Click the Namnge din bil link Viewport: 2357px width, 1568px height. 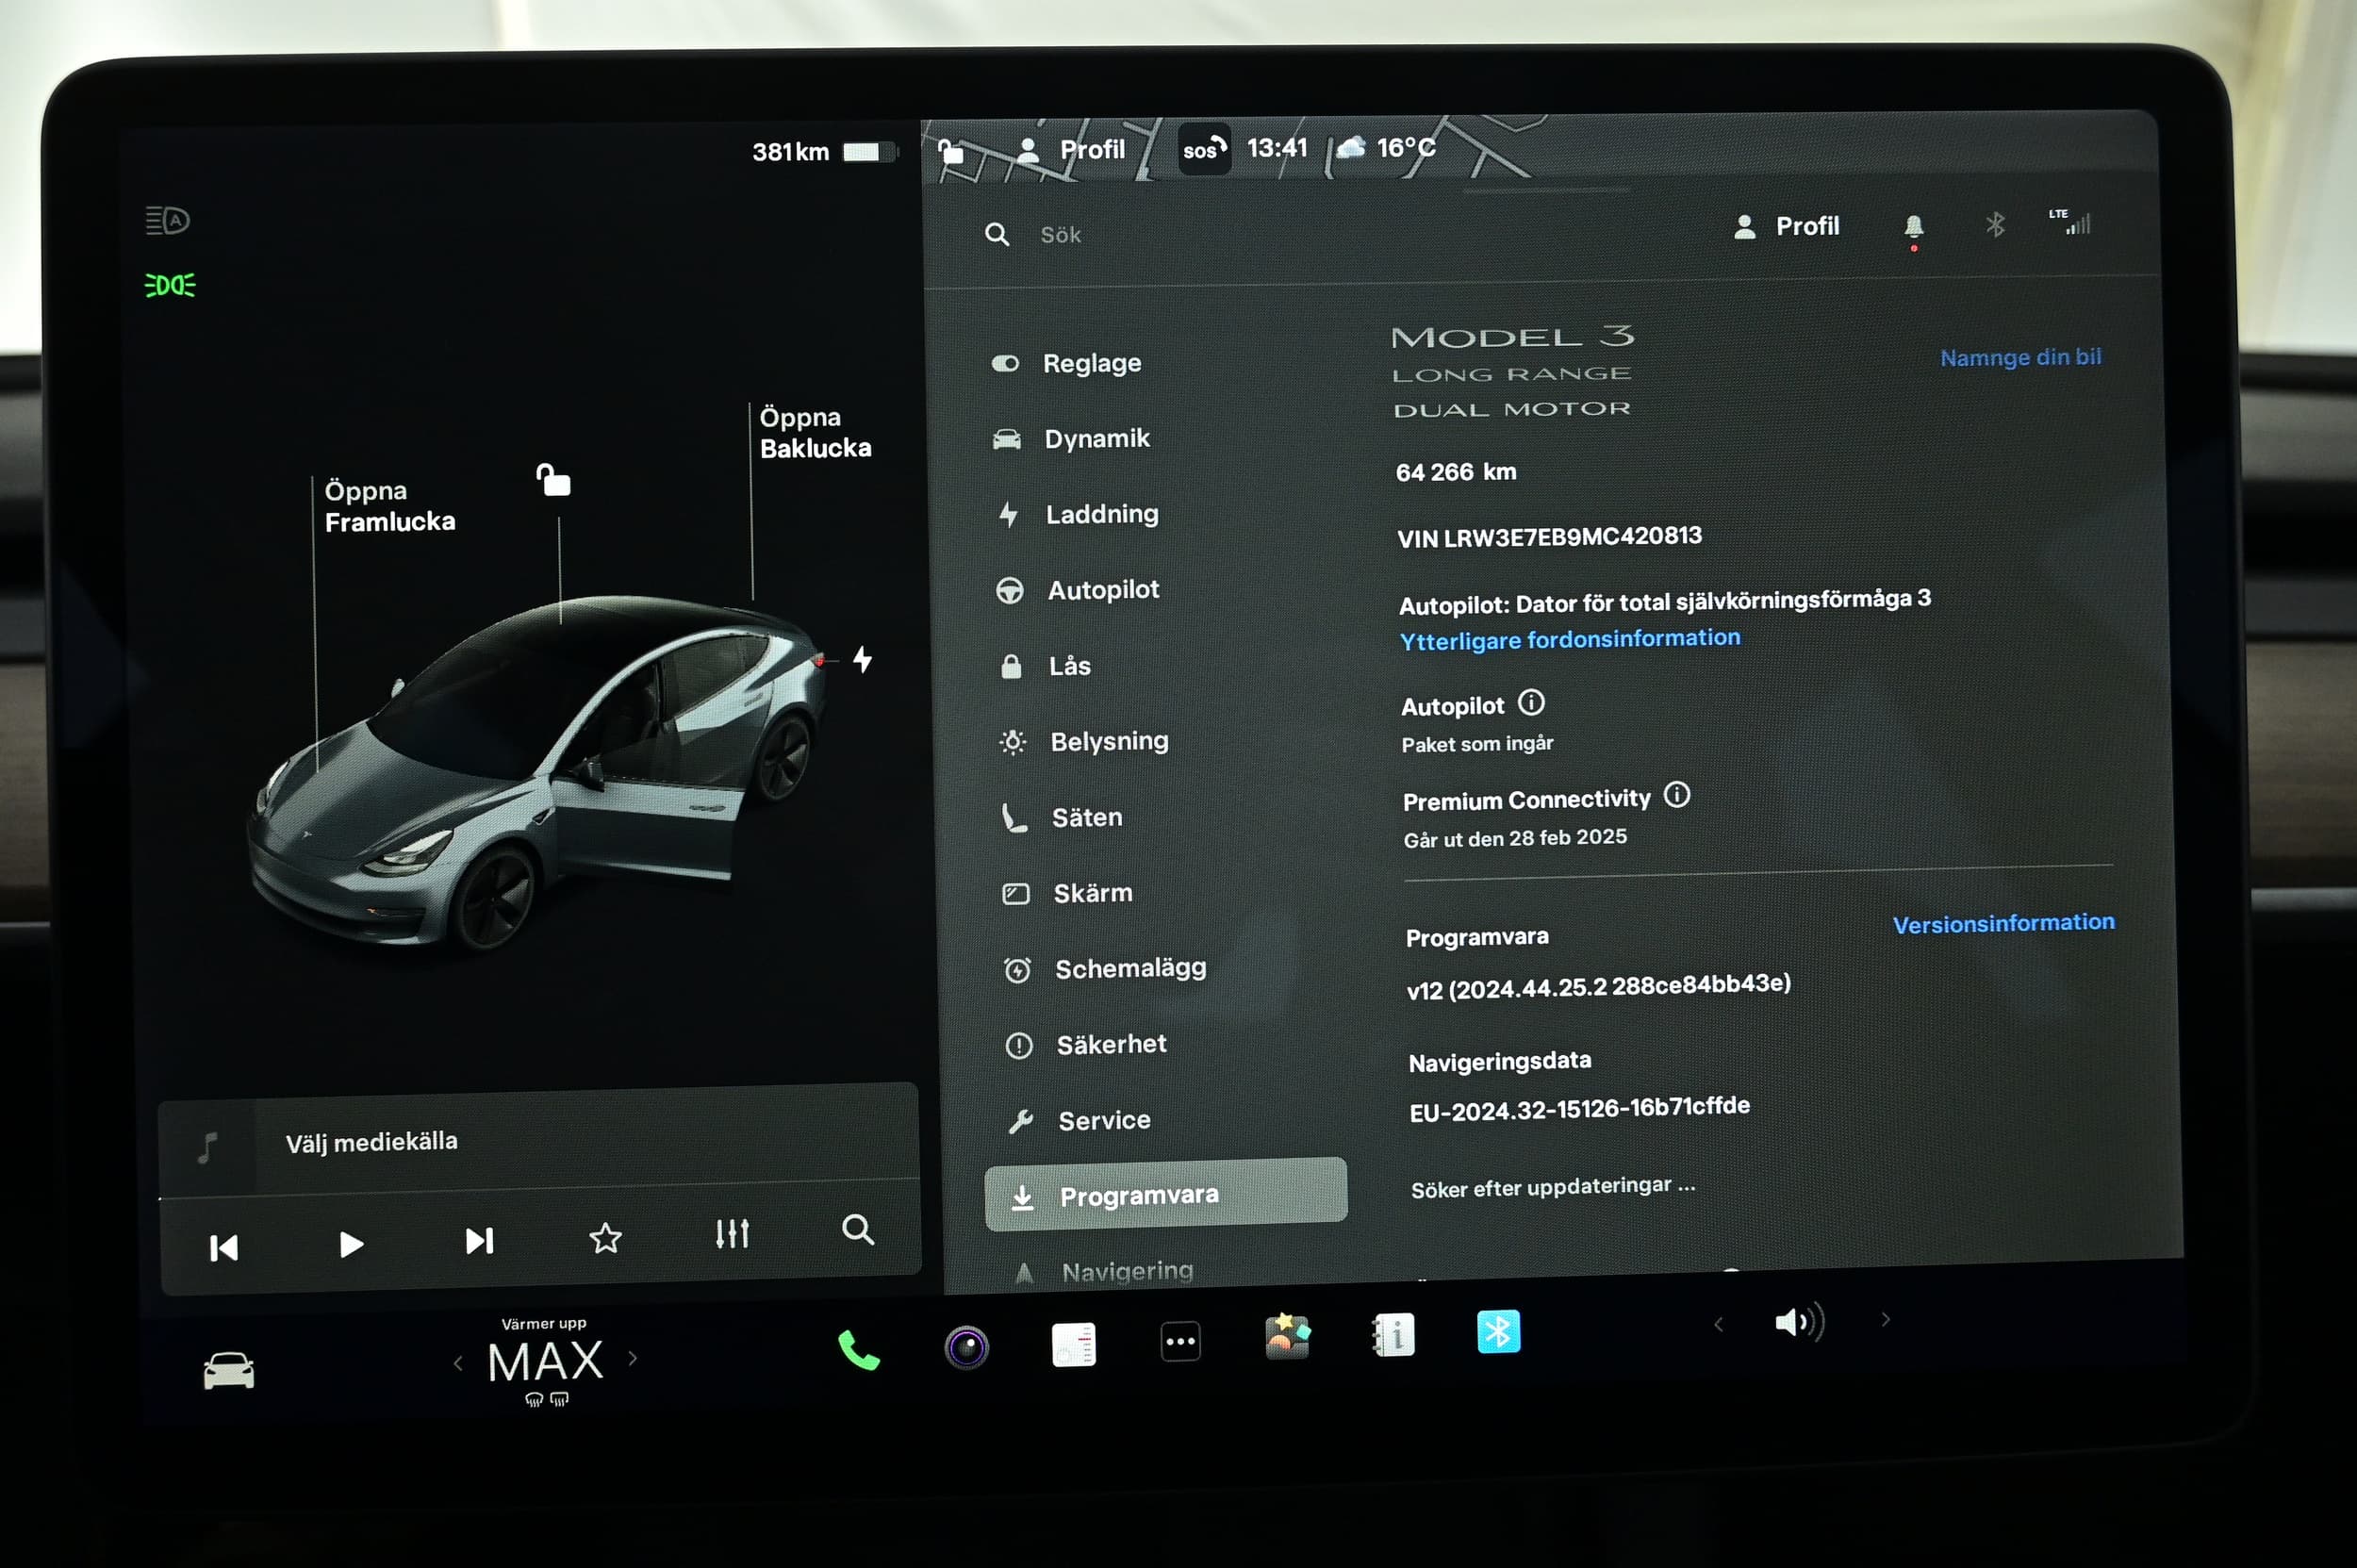(x=2020, y=357)
